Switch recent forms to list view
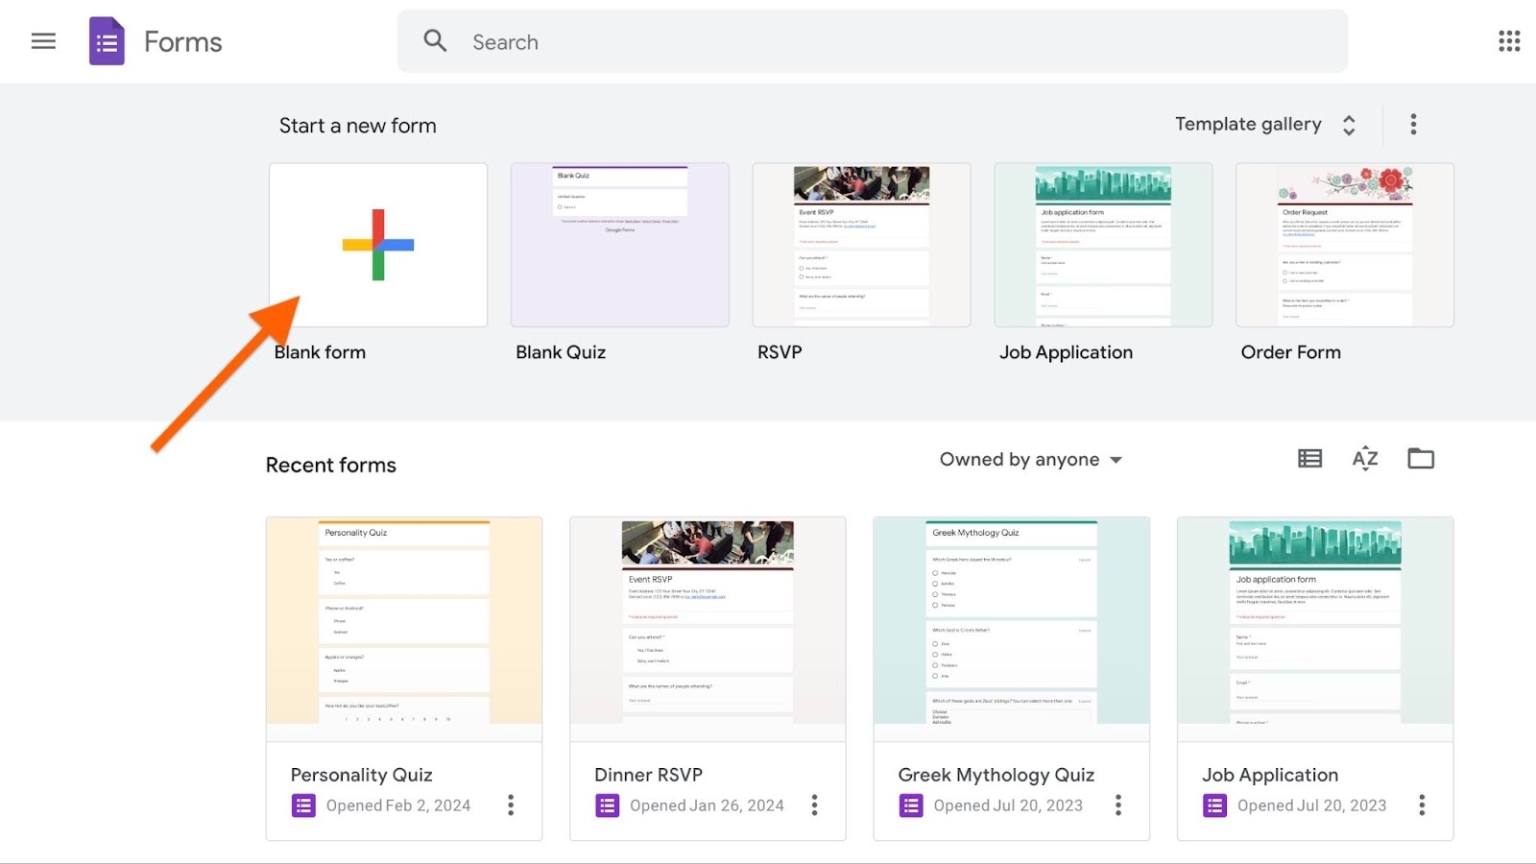This screenshot has height=864, width=1536. coord(1310,459)
